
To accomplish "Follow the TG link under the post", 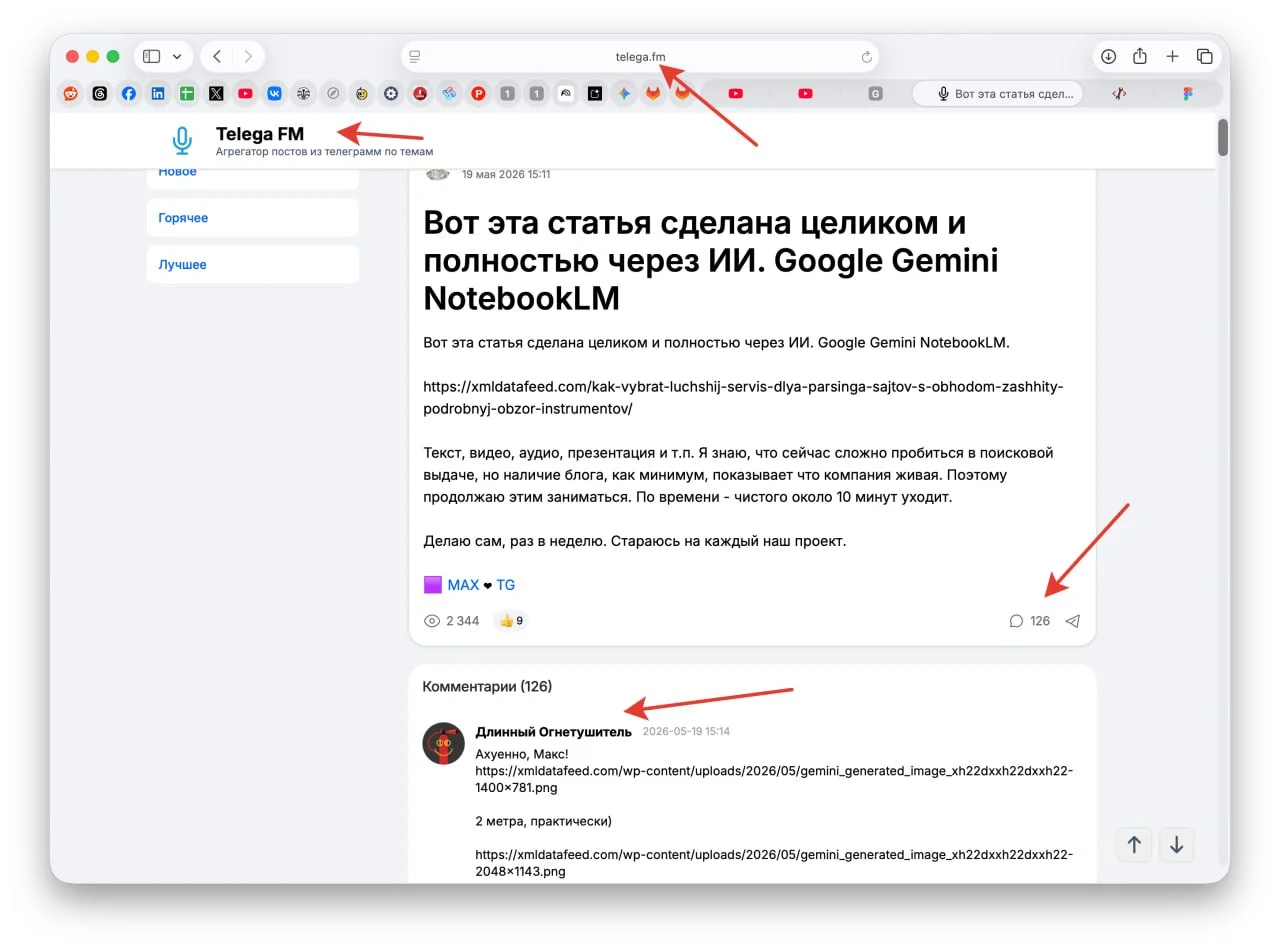I will click(506, 585).
